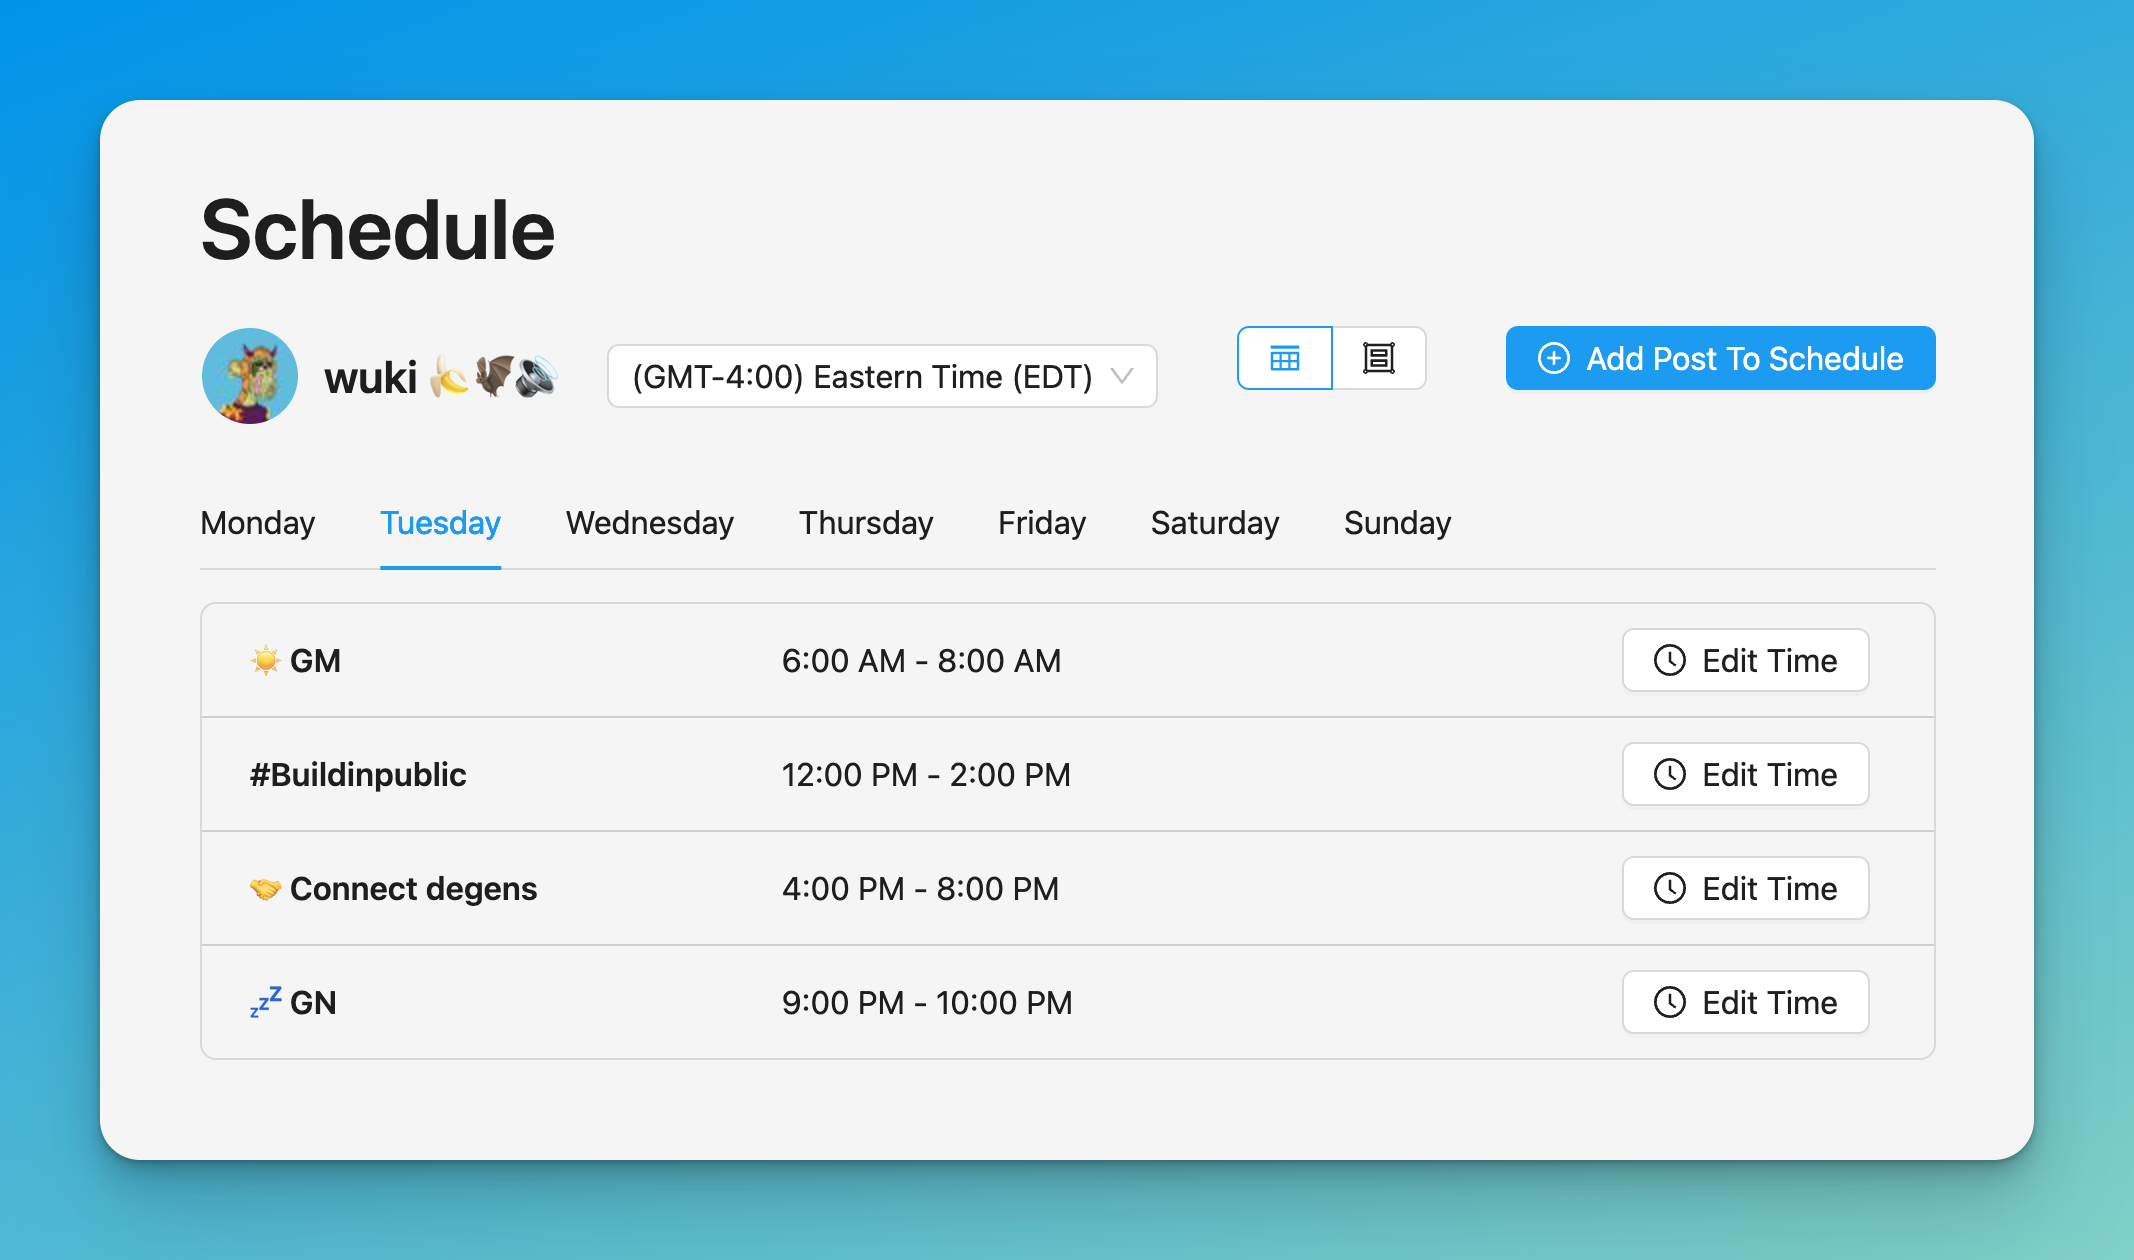Click the clock icon next to GM
Image resolution: width=2134 pixels, height=1260 pixels.
click(x=1669, y=658)
